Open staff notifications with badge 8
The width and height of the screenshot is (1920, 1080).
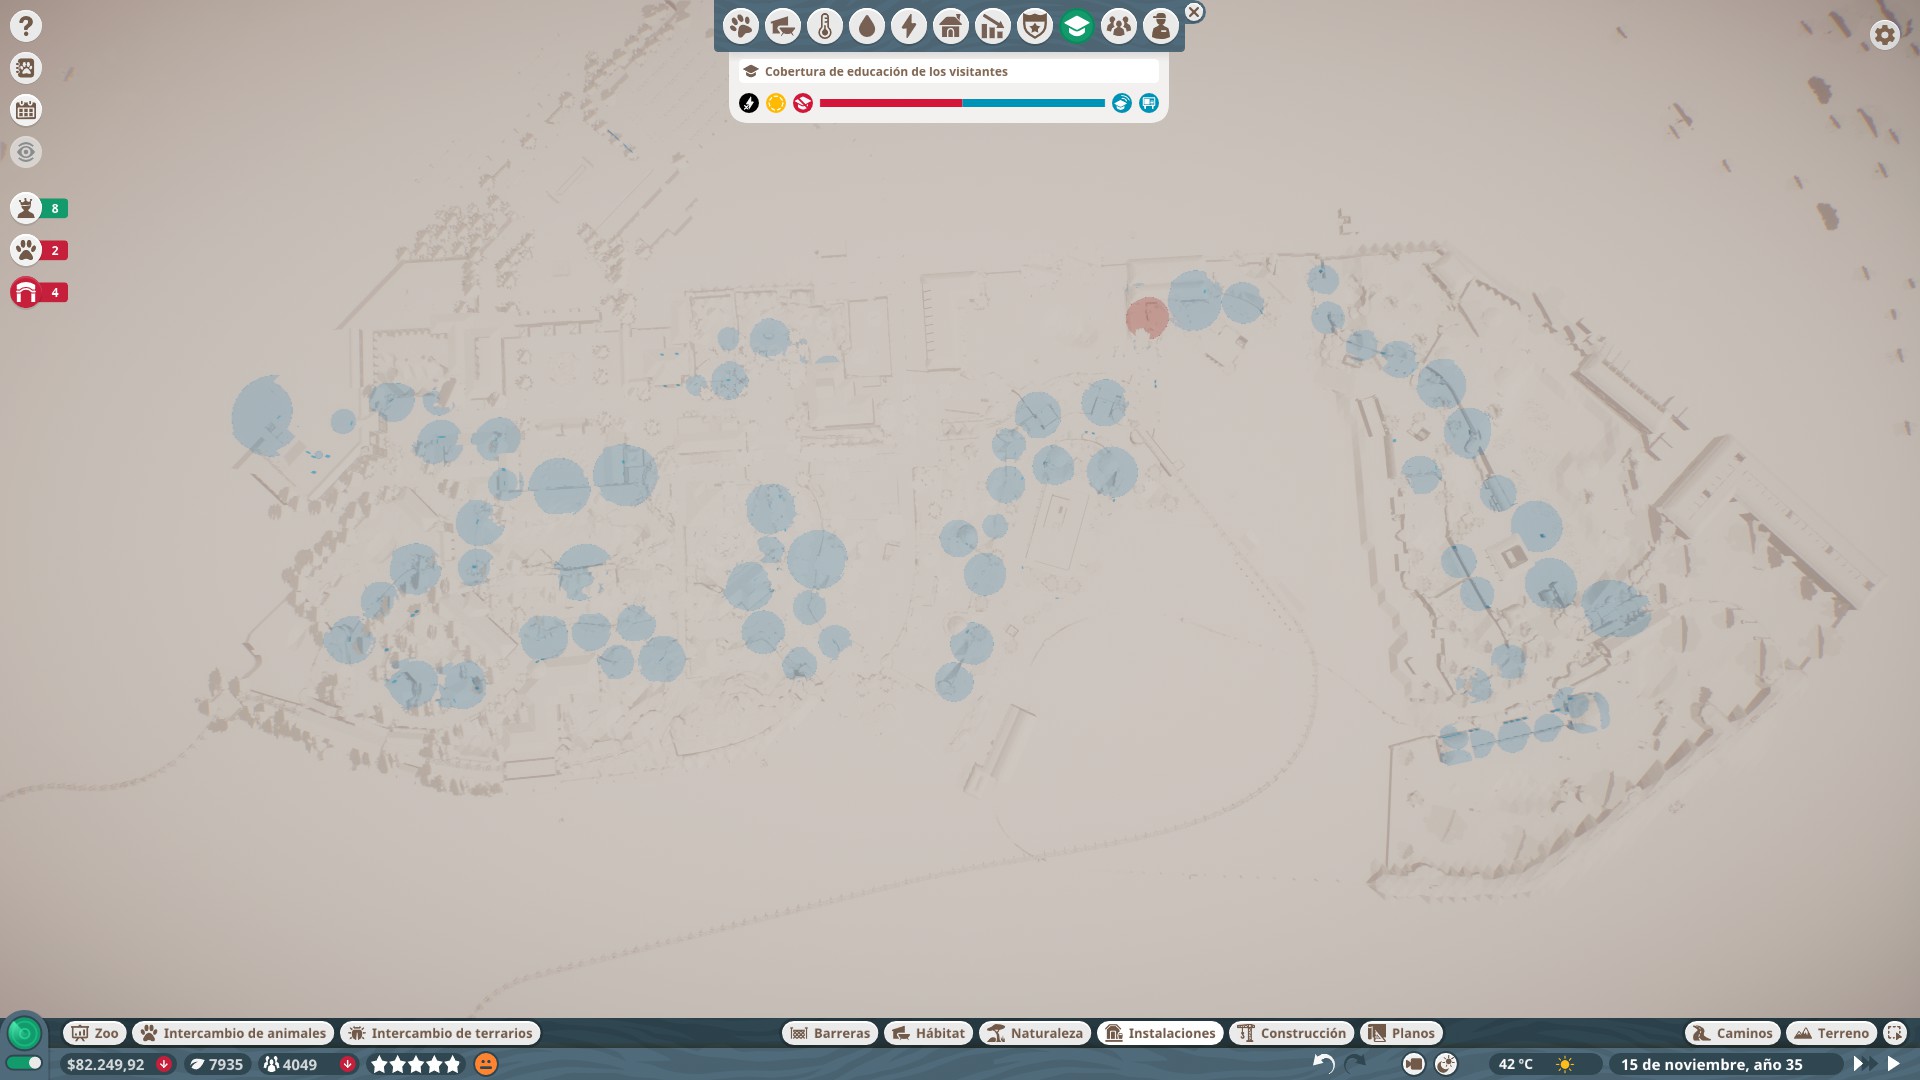point(39,208)
